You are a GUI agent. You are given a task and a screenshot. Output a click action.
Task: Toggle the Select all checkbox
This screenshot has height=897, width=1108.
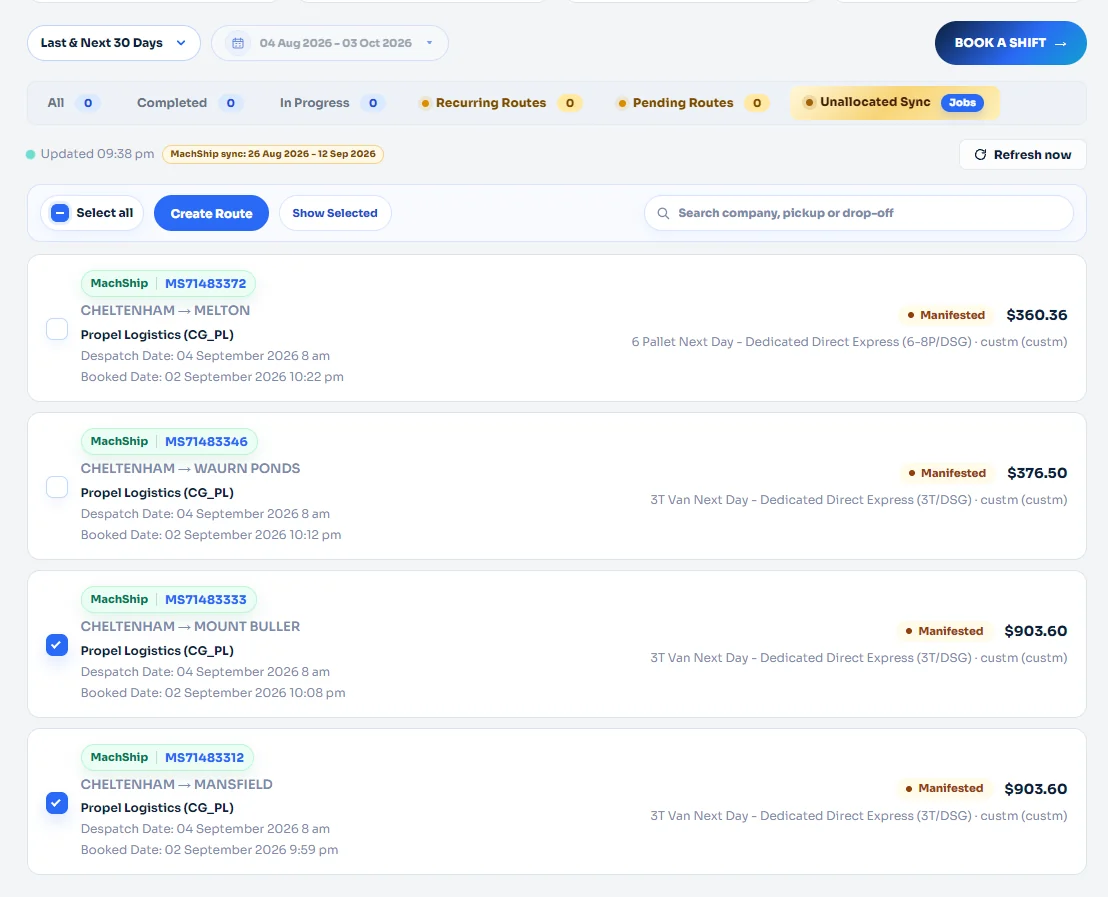click(60, 213)
